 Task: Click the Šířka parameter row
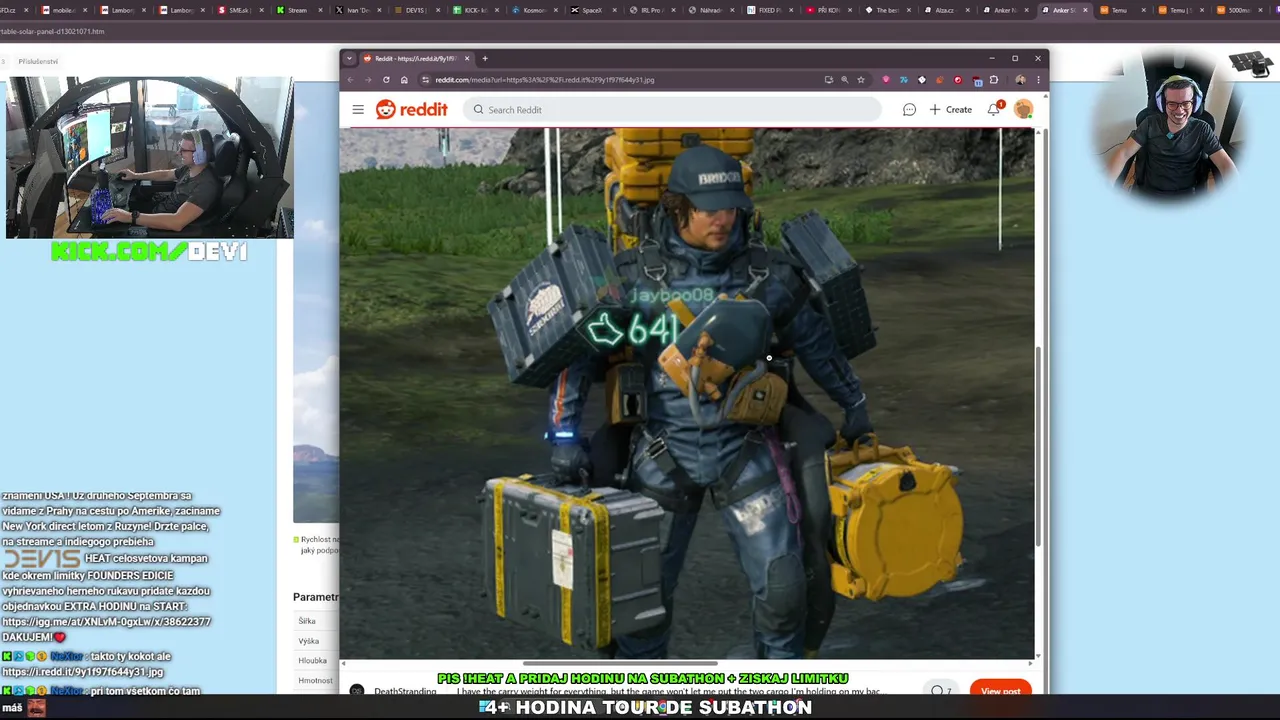point(315,621)
